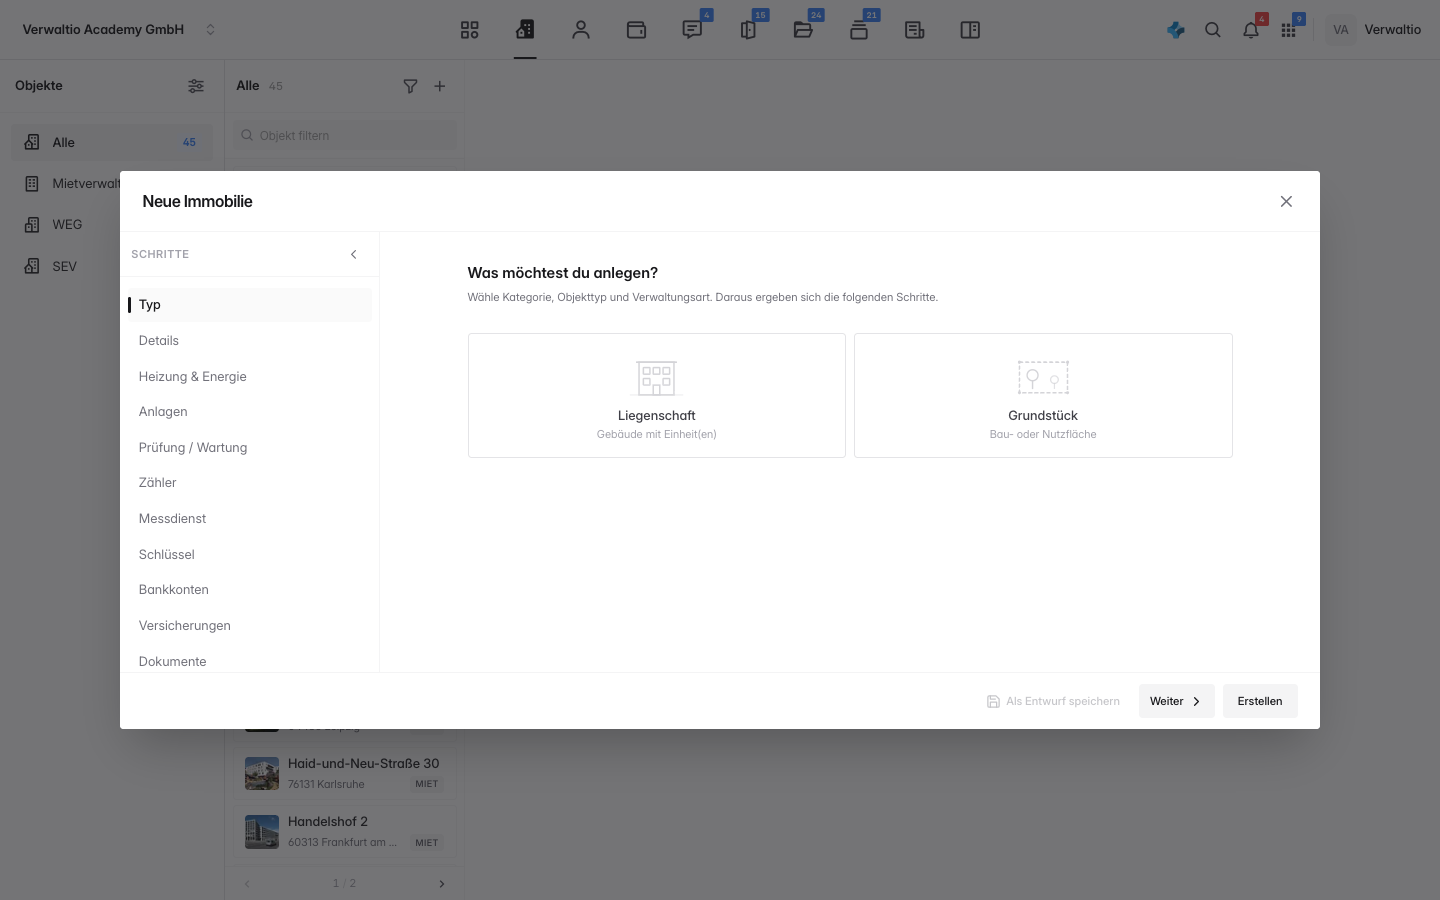Viewport: 1440px width, 900px height.
Task: Open the list report icon in top navigation
Action: tap(914, 30)
